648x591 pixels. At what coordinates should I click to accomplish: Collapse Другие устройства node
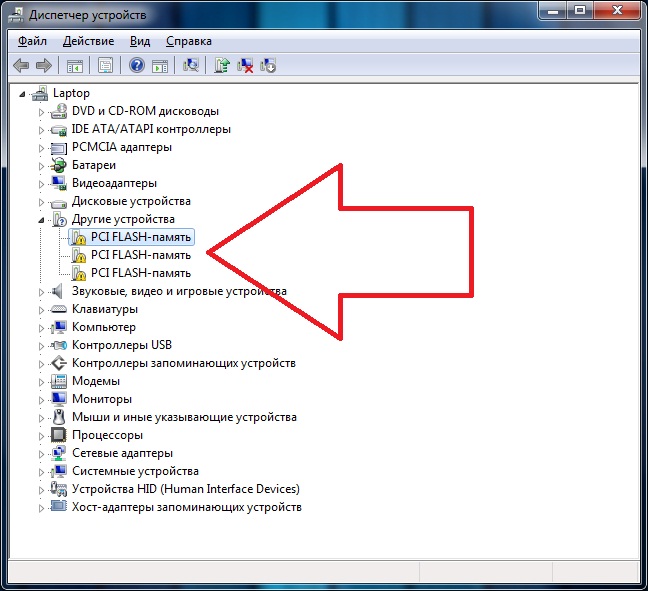tap(41, 220)
